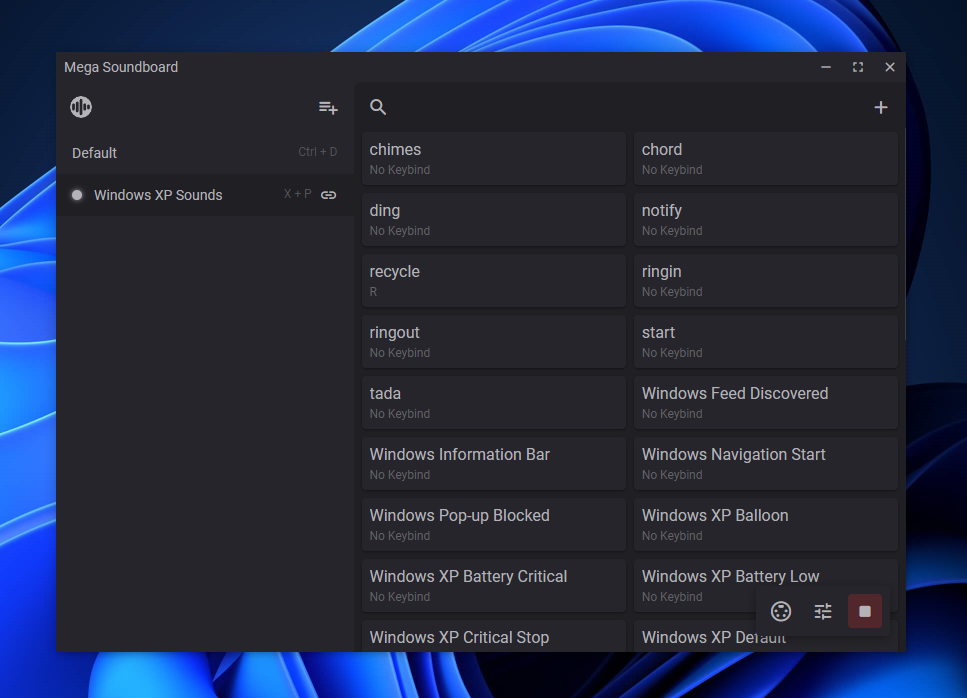Play the tada sound

coord(493,402)
